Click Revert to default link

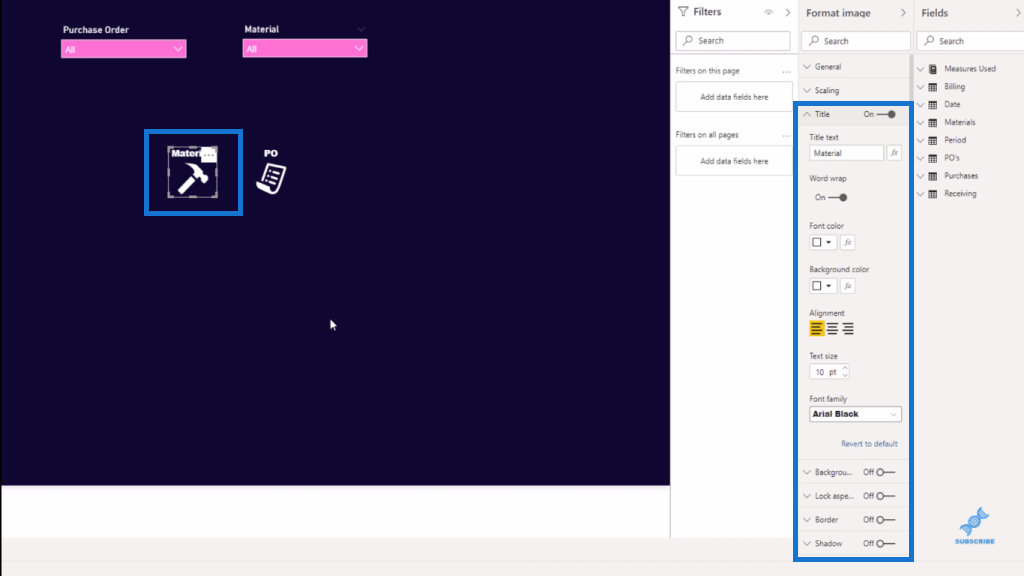(x=869, y=444)
